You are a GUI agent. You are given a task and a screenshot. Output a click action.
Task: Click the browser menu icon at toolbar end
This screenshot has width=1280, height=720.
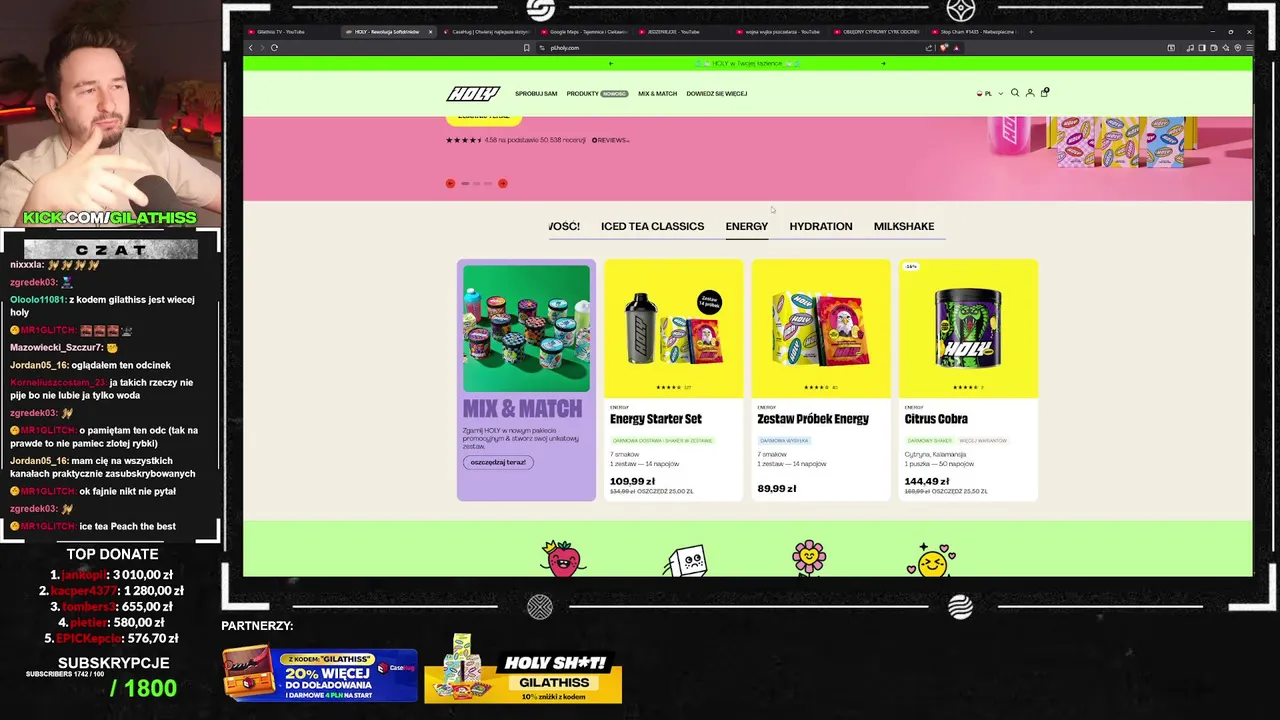tap(1249, 48)
